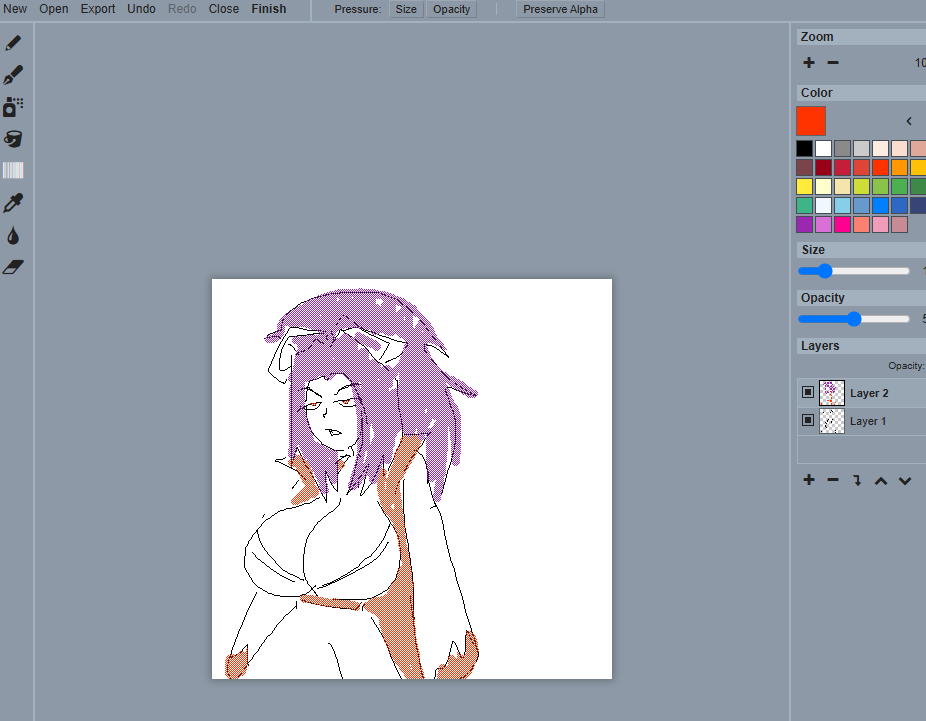Select Layer 2 thumbnail

832,393
